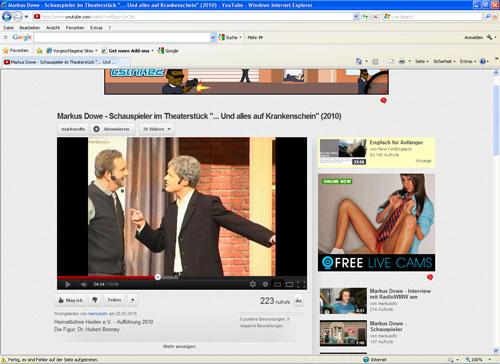
Task: Toggle the wide player size icon
Action: [x=289, y=284]
